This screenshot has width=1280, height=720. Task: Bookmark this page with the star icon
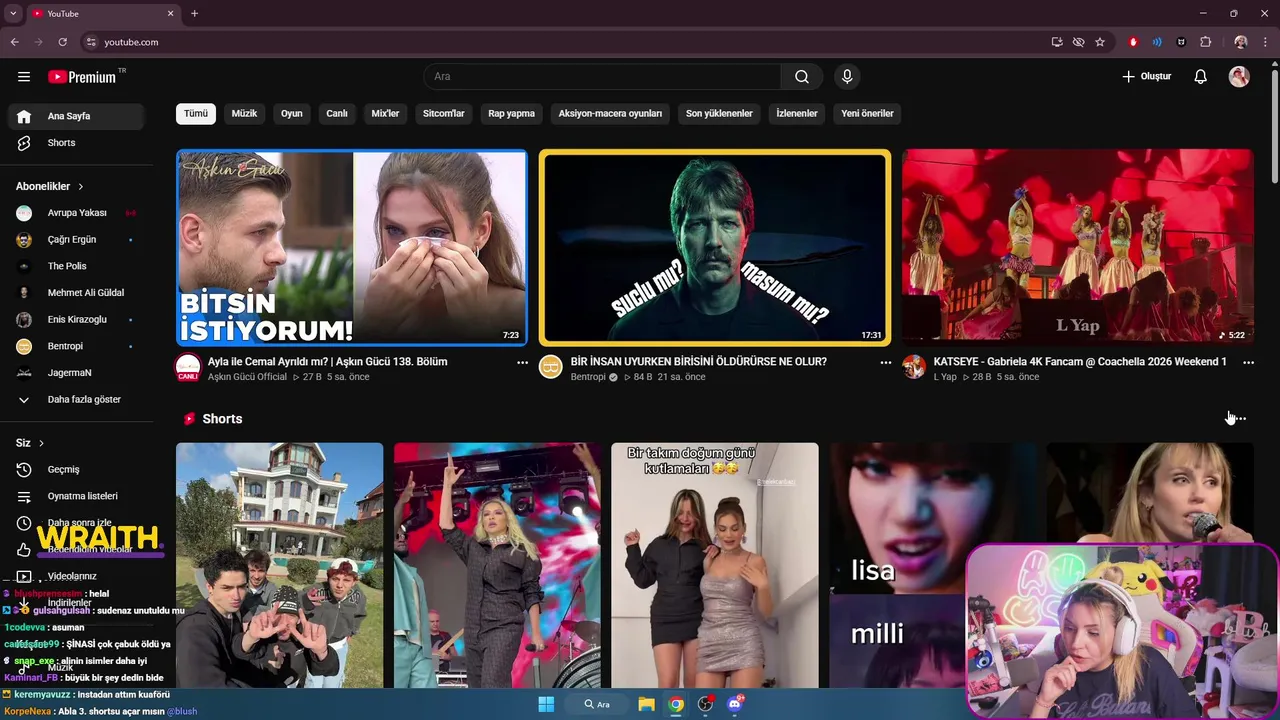[1100, 42]
